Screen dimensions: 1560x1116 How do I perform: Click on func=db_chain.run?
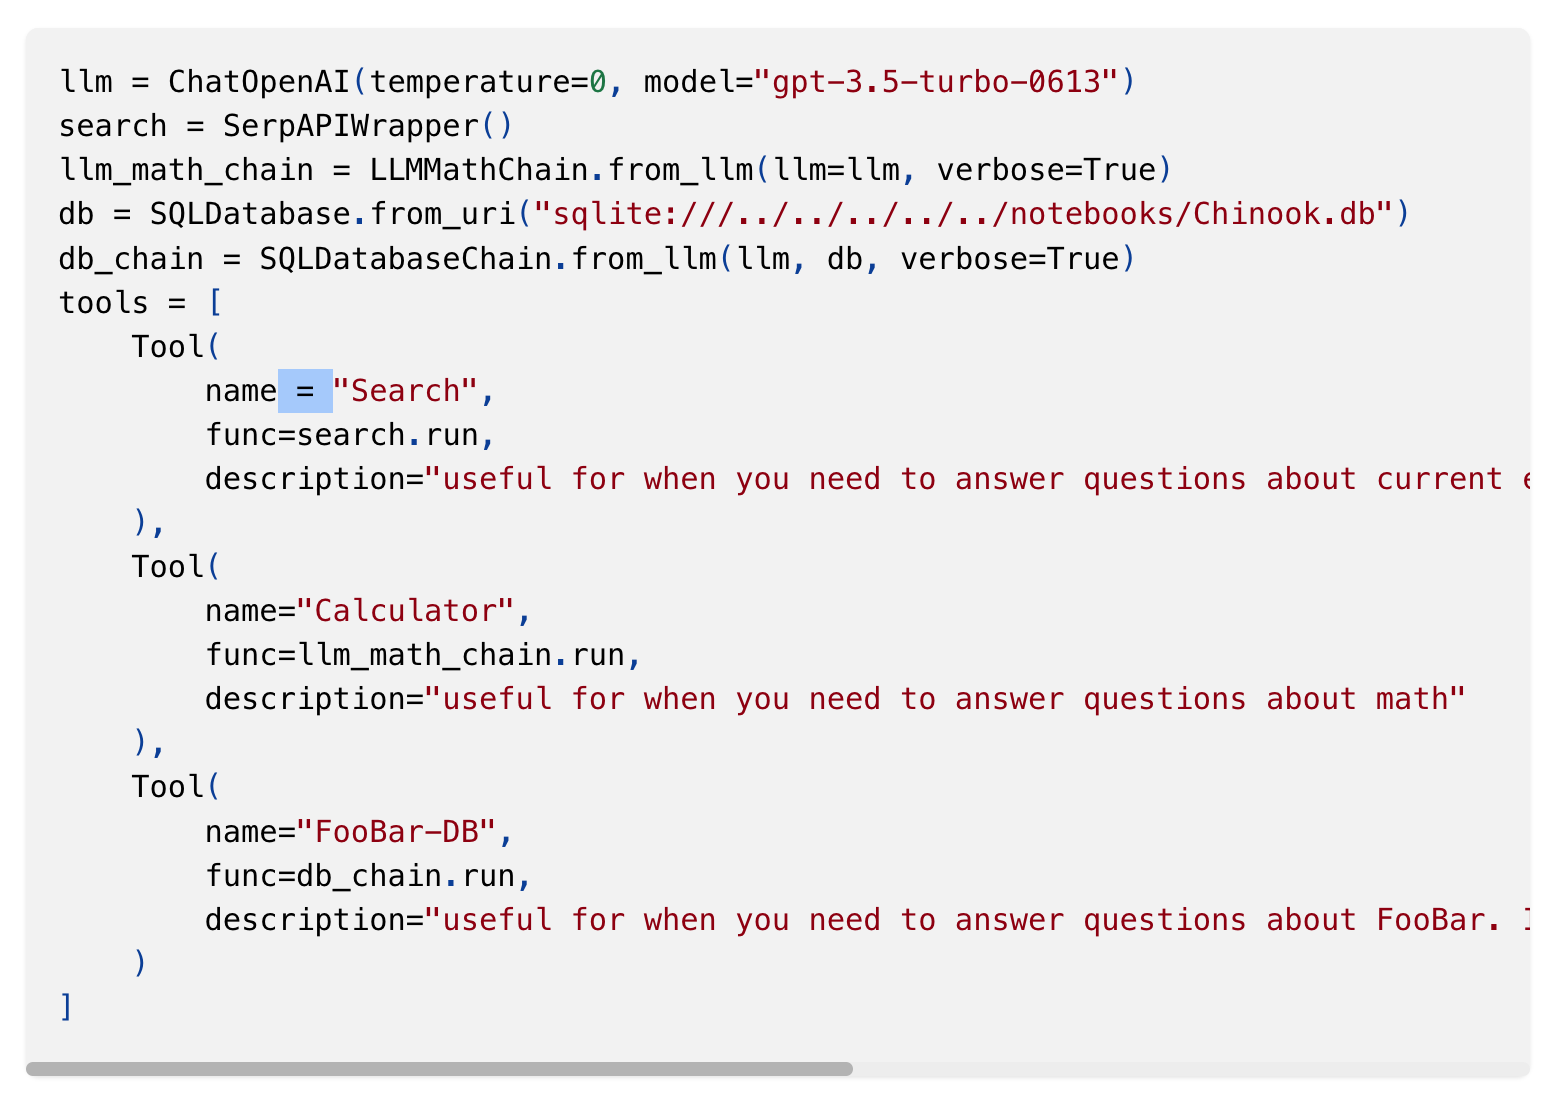[359, 876]
